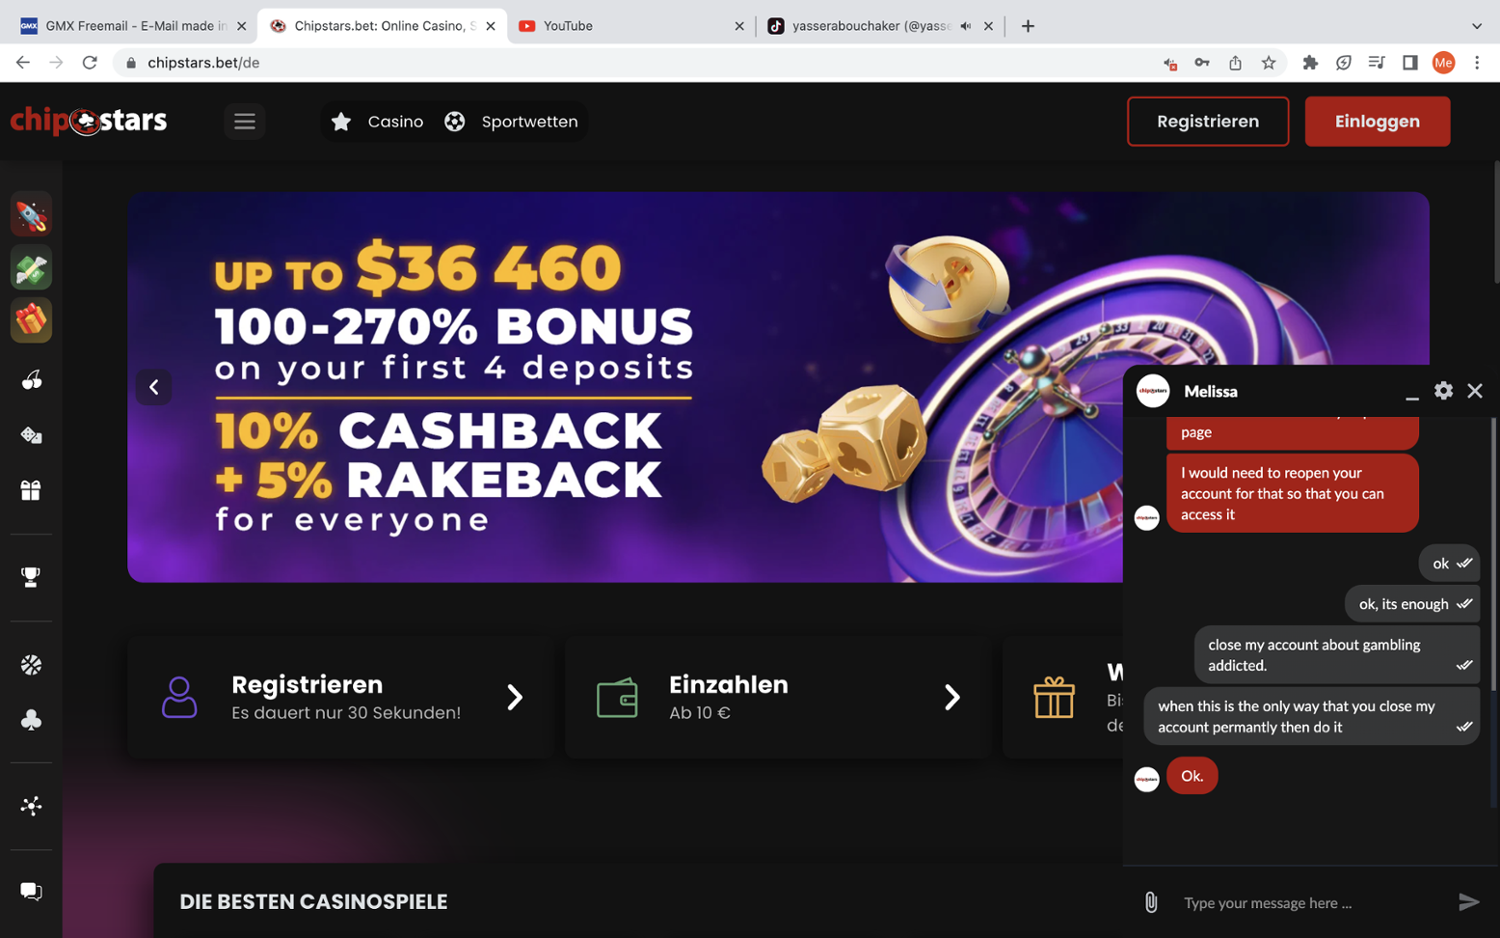
Task: Bookmark this page with star icon
Action: point(1269,63)
